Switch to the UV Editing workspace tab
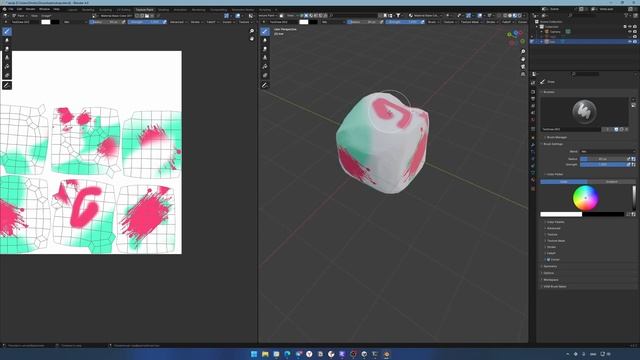Image resolution: width=640 pixels, height=360 pixels. point(124,9)
